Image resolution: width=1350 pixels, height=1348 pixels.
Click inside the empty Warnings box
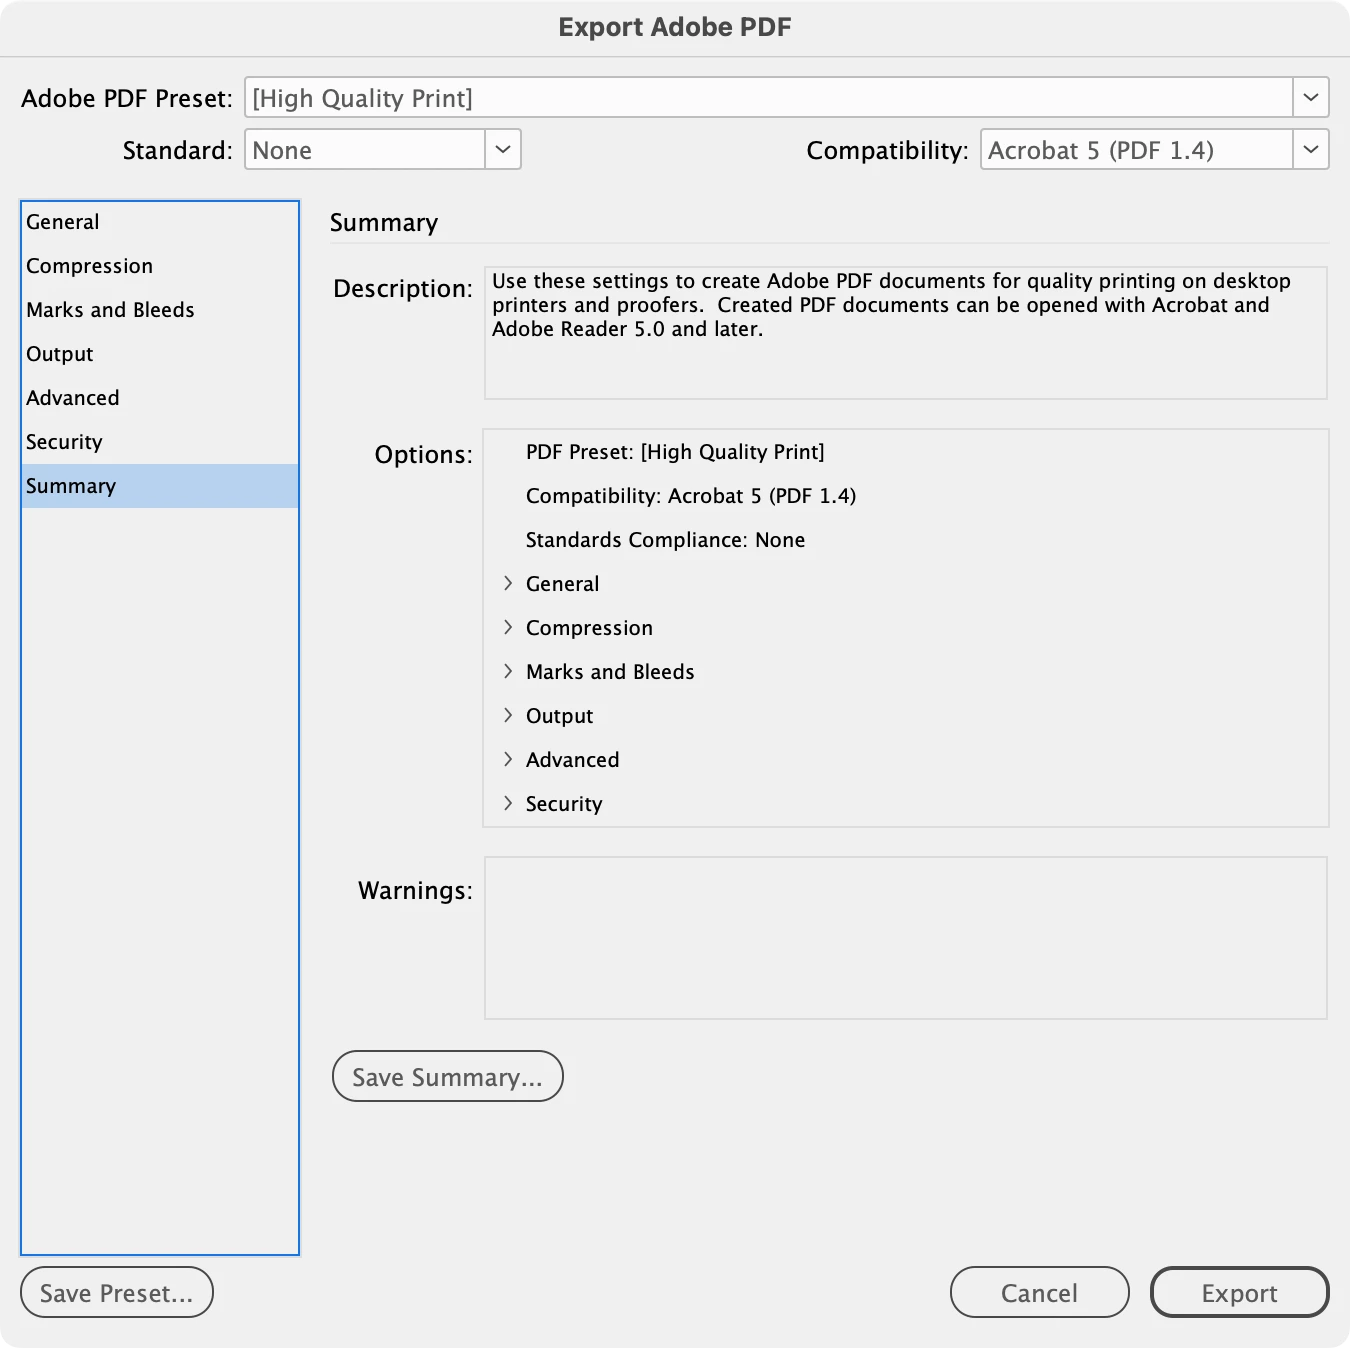click(x=906, y=938)
